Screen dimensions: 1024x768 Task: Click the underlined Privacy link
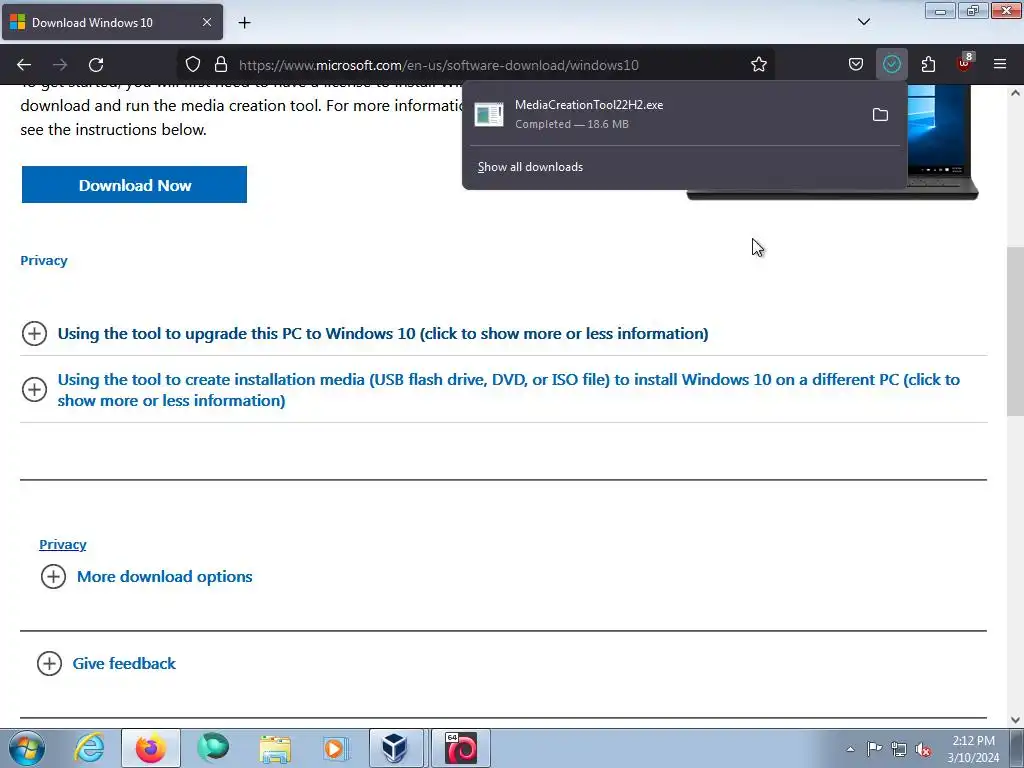point(63,545)
